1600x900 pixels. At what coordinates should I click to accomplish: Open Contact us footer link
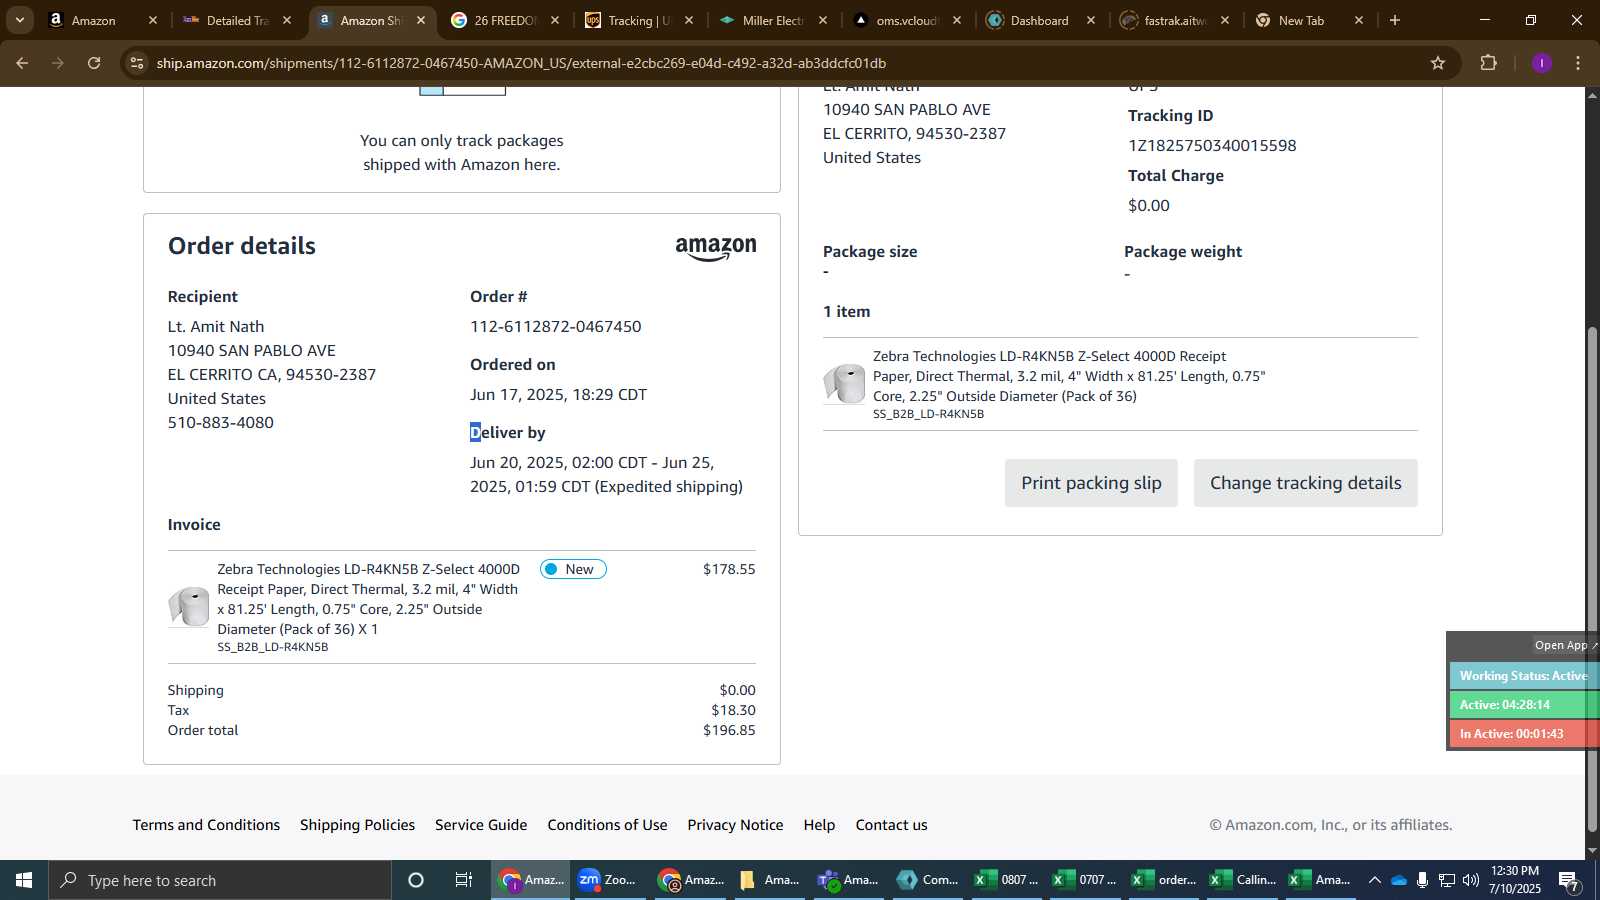[x=891, y=825]
